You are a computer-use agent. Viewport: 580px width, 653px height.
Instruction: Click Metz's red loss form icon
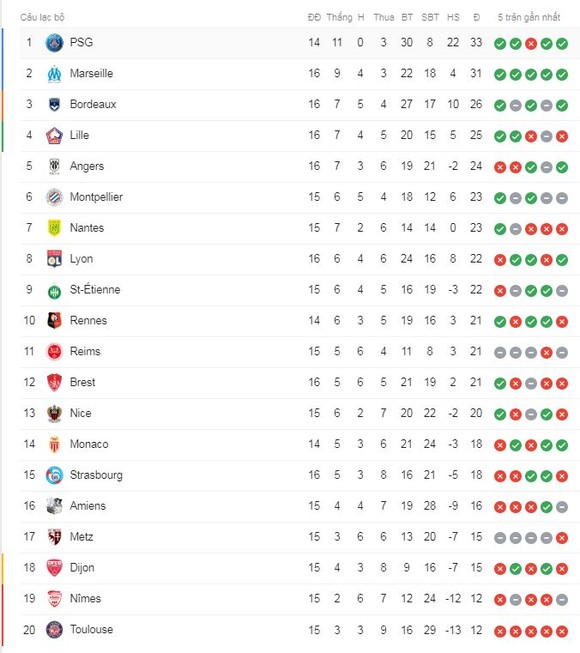pyautogui.click(x=562, y=538)
